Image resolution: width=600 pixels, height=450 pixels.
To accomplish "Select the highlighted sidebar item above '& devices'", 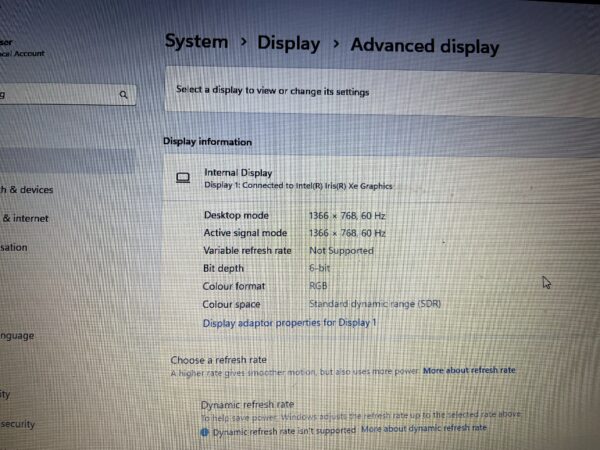I will (67, 161).
